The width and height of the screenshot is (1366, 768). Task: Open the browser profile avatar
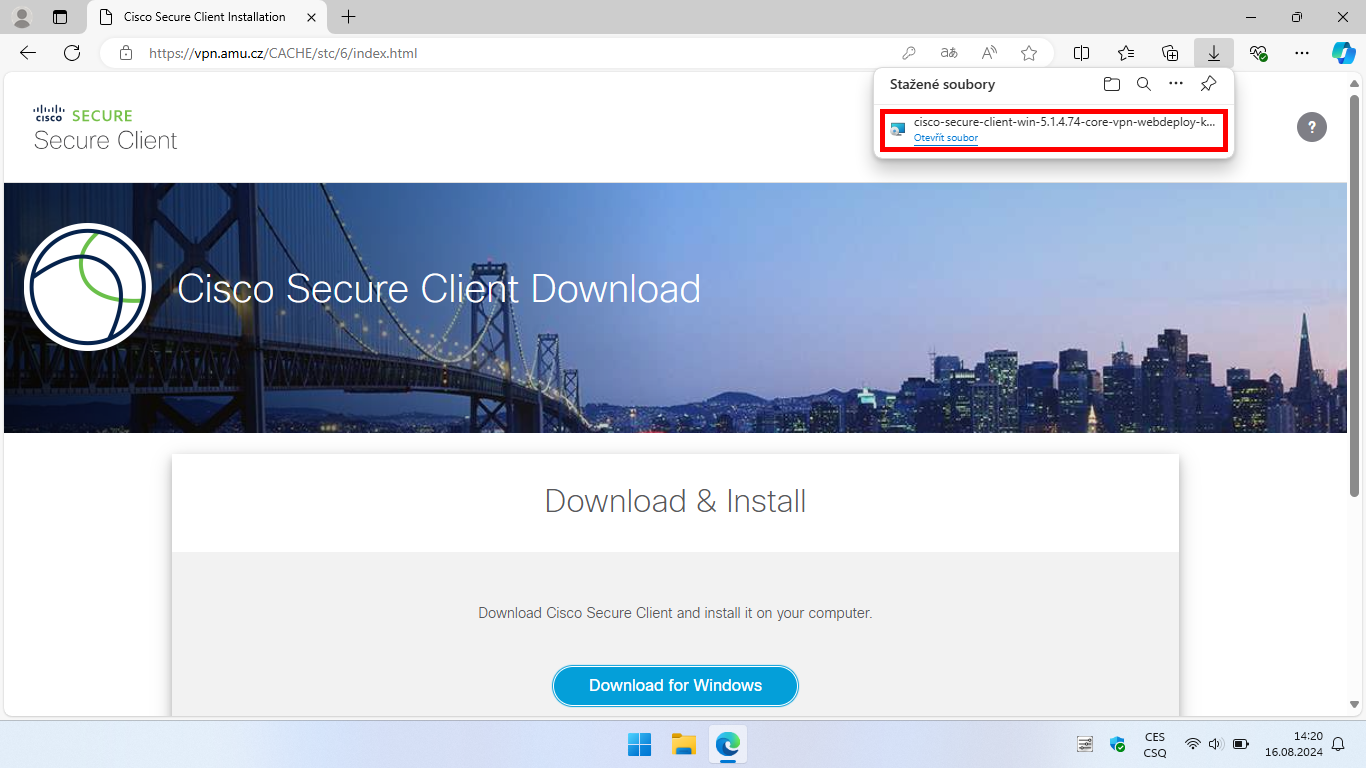[x=22, y=17]
